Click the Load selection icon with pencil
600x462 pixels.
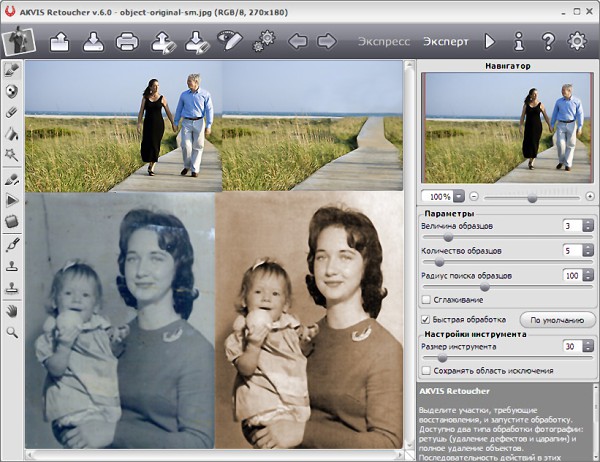click(x=163, y=42)
